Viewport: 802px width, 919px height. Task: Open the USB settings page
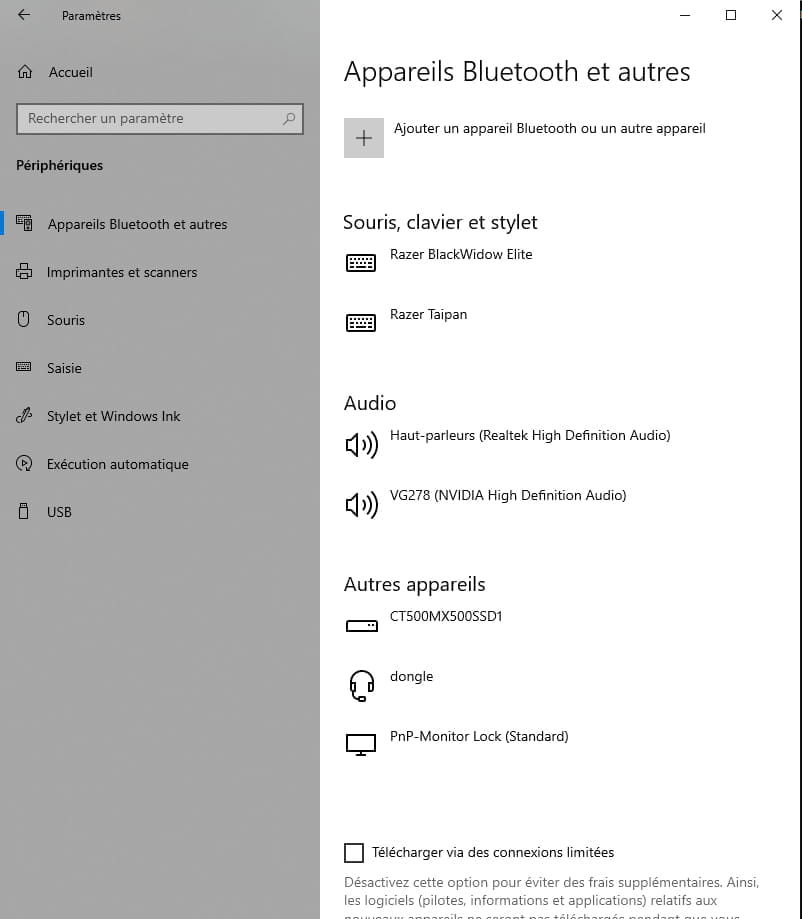click(x=59, y=512)
